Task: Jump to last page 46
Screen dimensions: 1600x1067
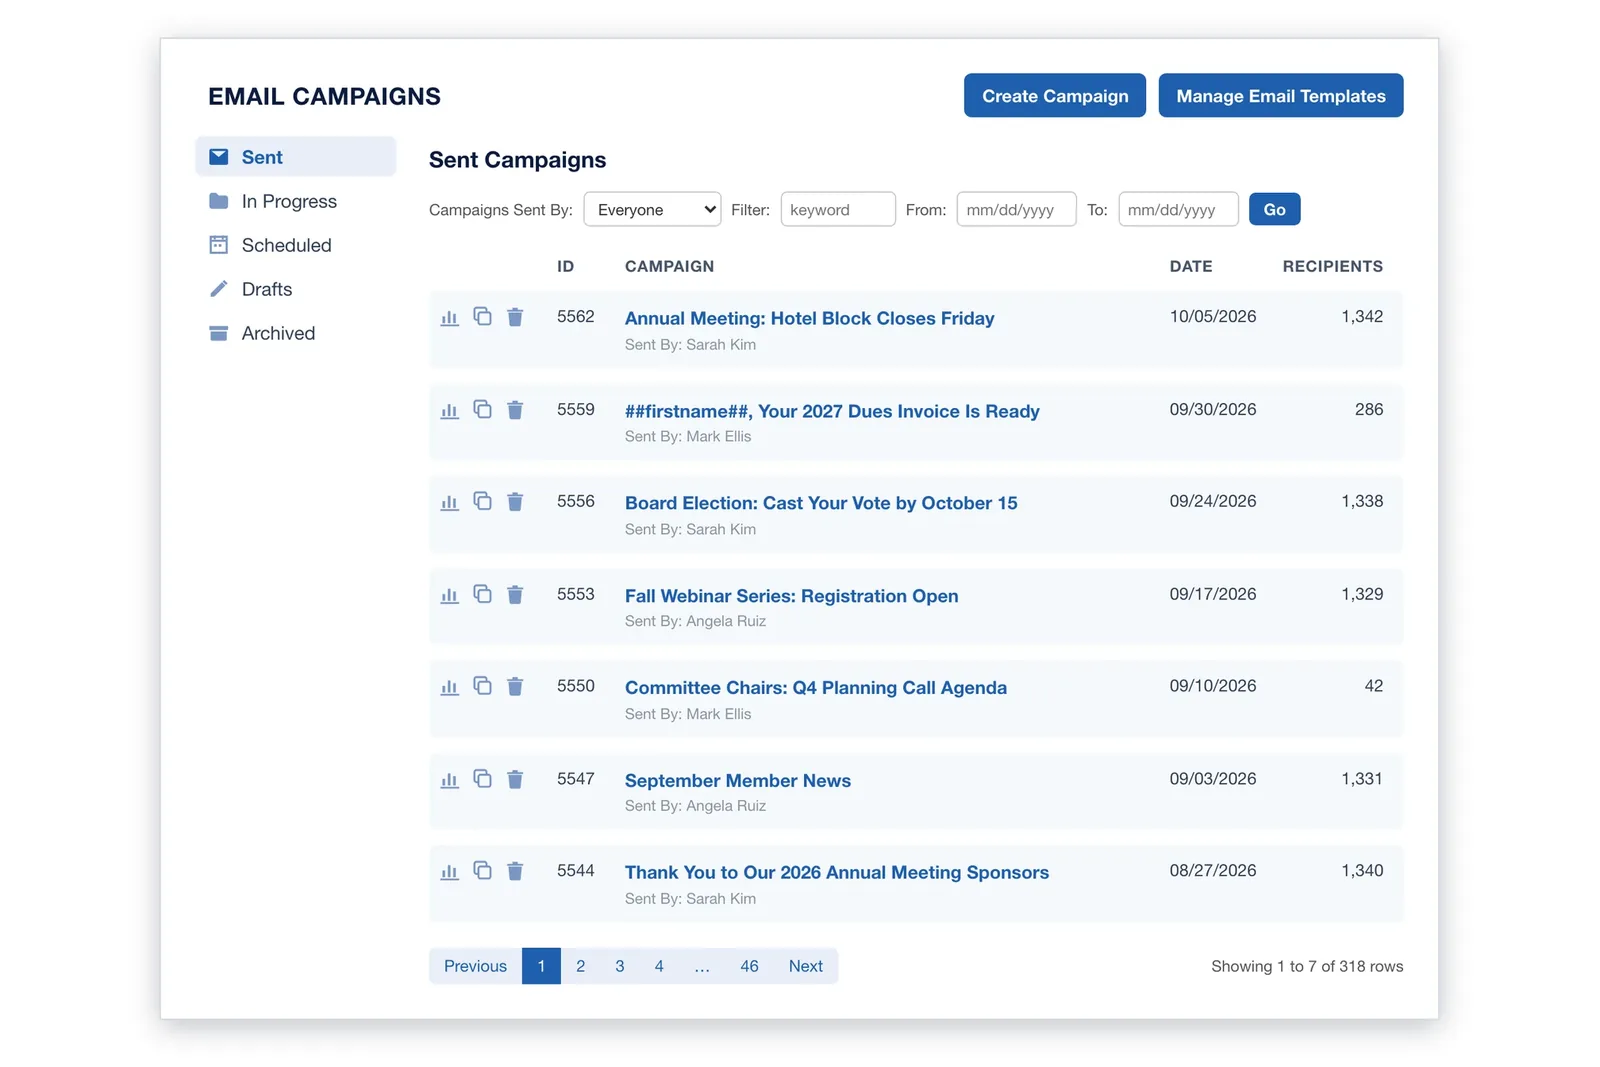Action: click(x=749, y=966)
